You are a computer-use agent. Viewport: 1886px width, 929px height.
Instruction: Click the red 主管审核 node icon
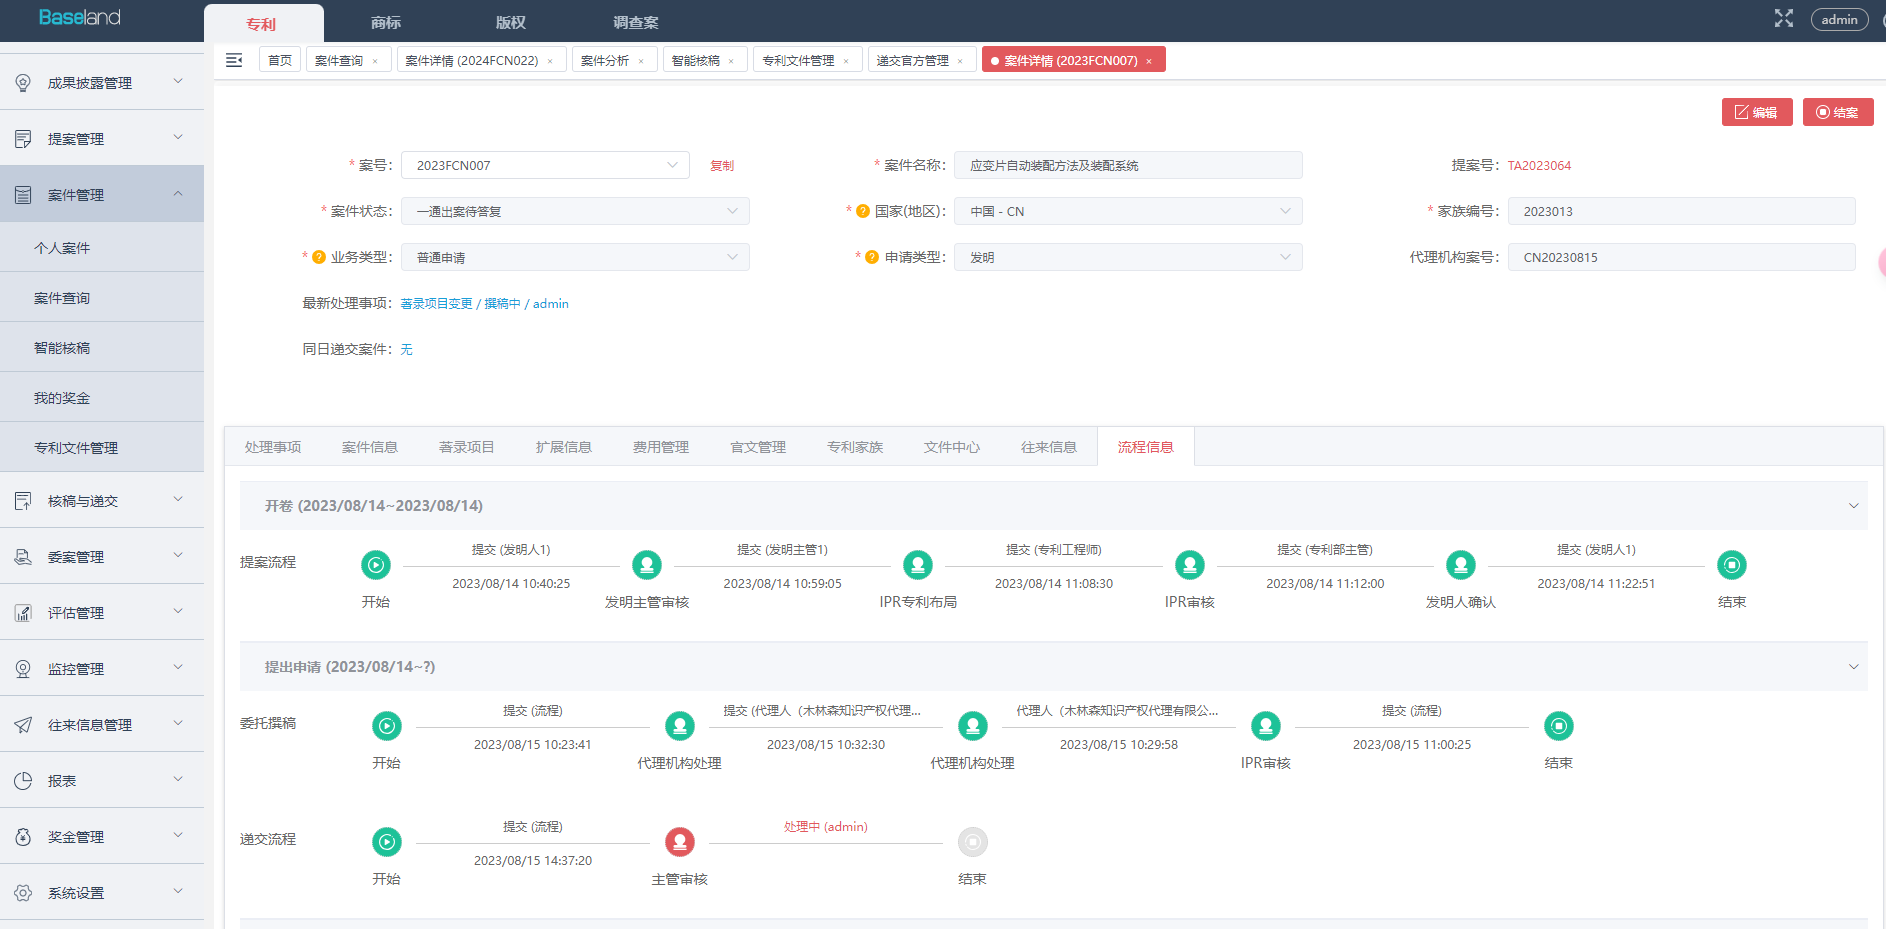pyautogui.click(x=680, y=842)
